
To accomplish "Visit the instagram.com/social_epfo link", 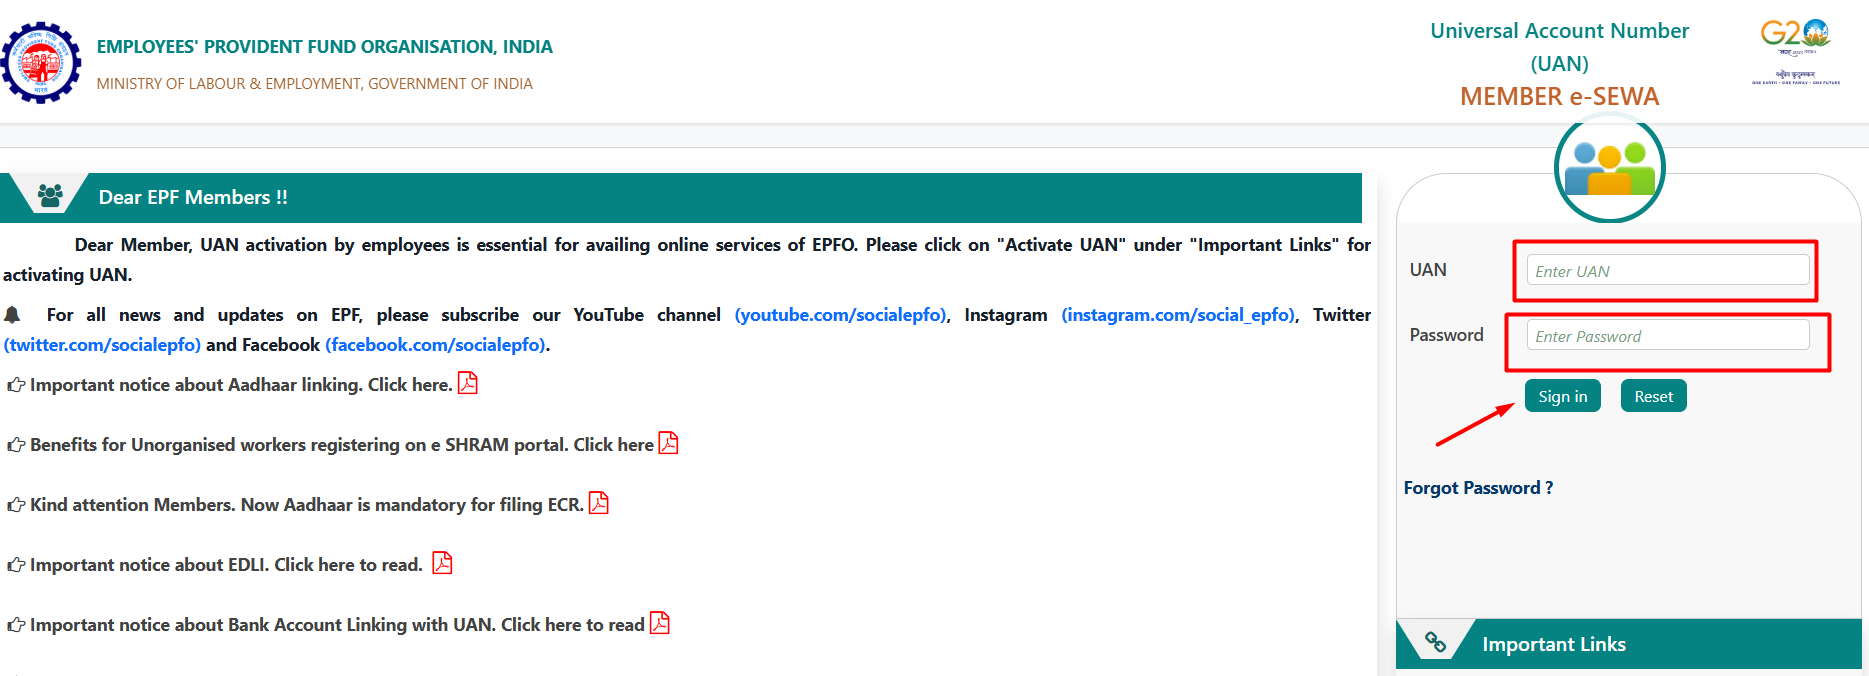I will 1178,315.
